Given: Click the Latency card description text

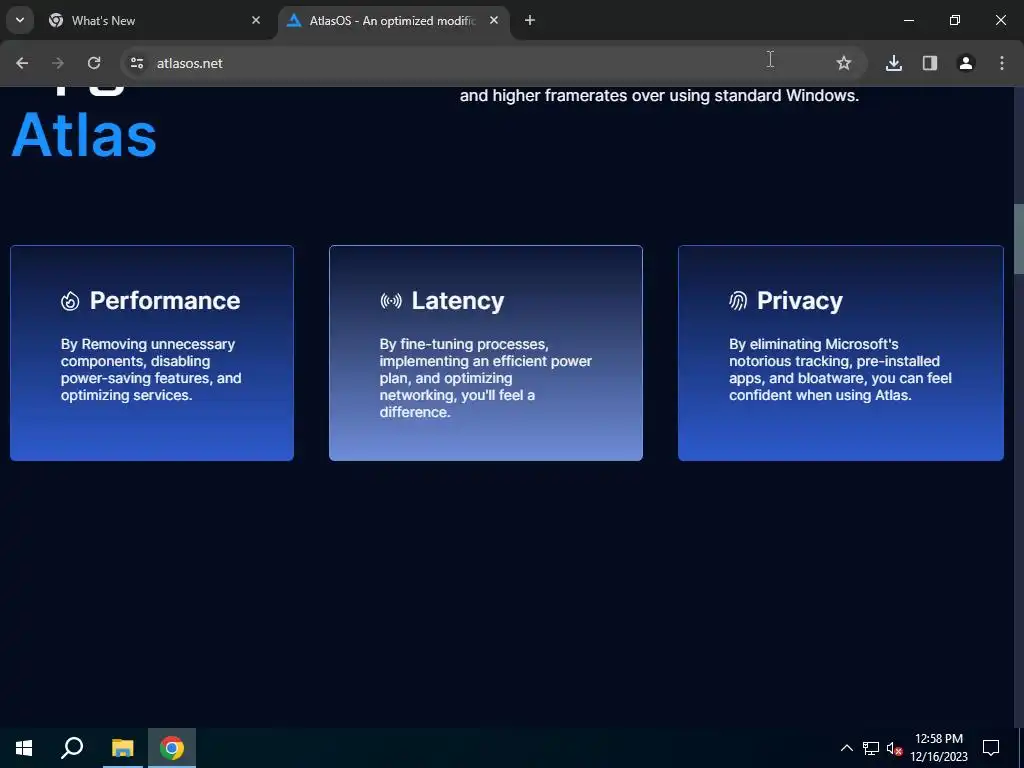Looking at the screenshot, I should (485, 378).
